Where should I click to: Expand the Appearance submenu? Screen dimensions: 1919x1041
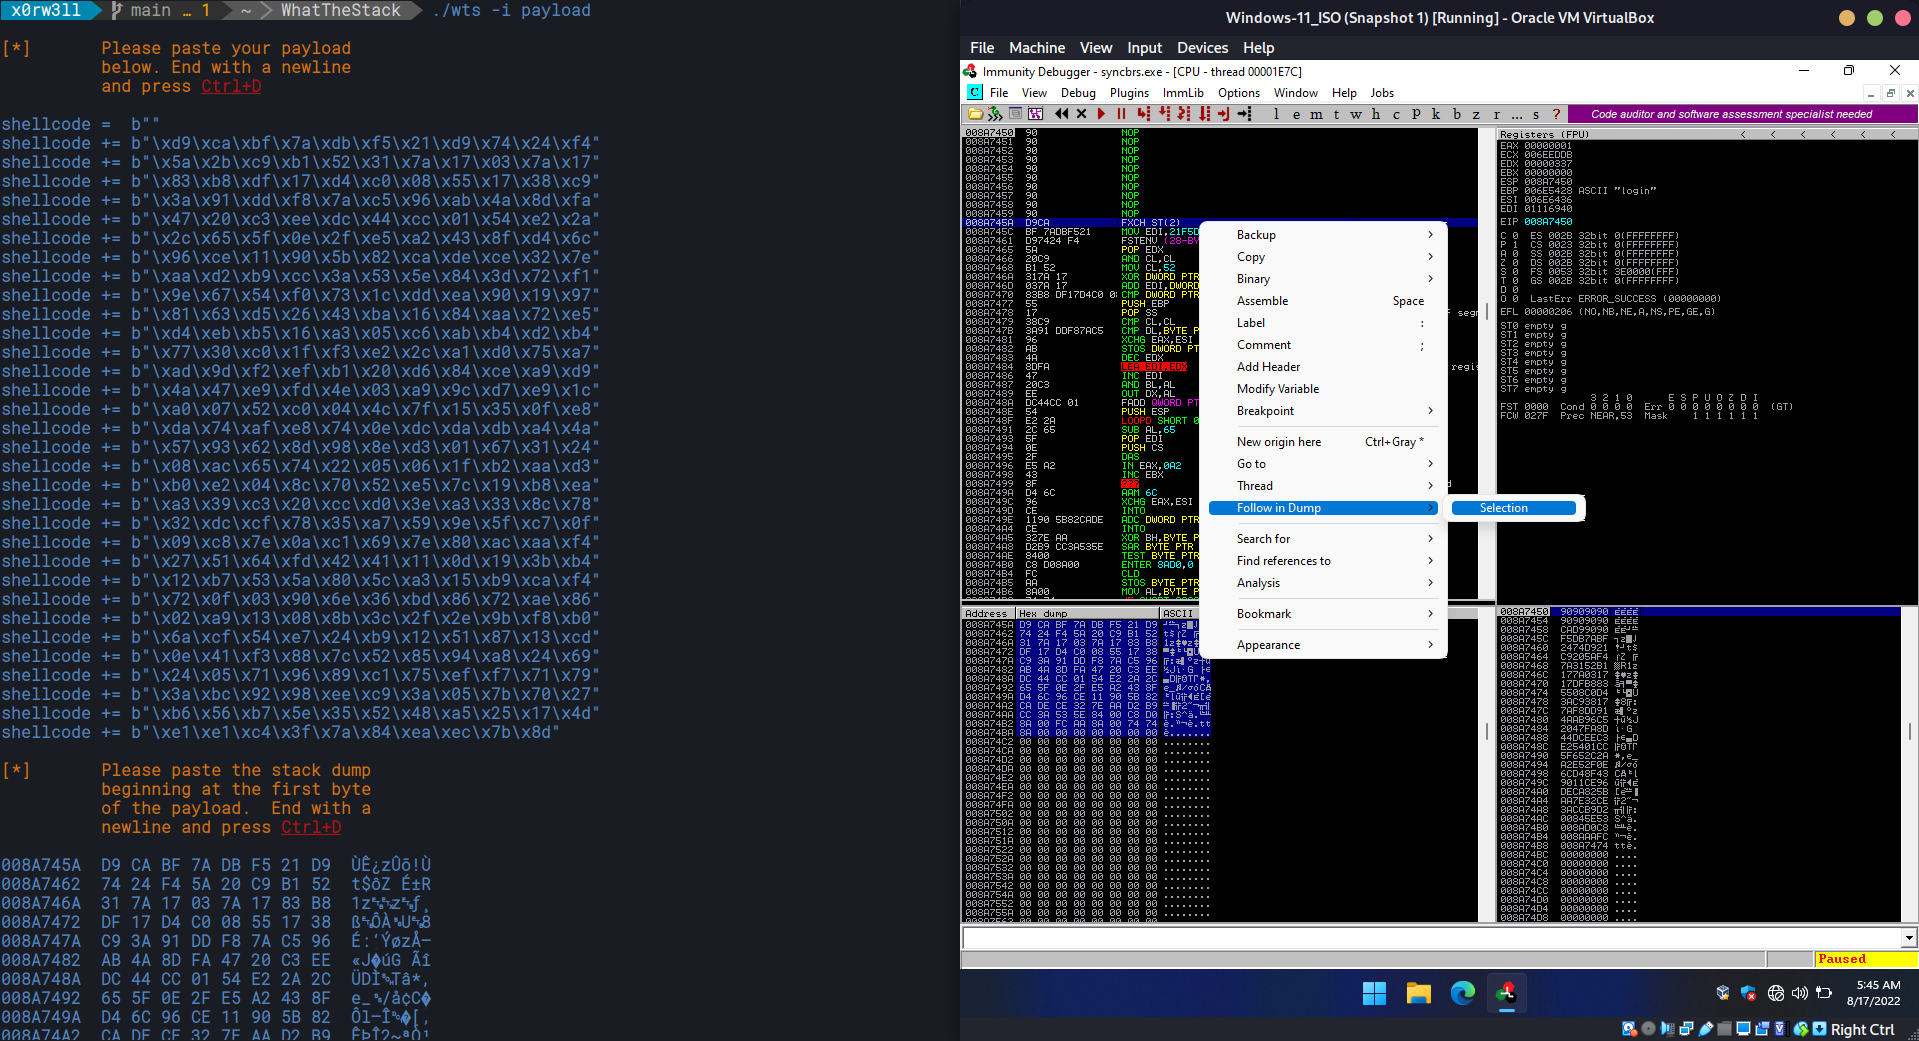[1323, 645]
